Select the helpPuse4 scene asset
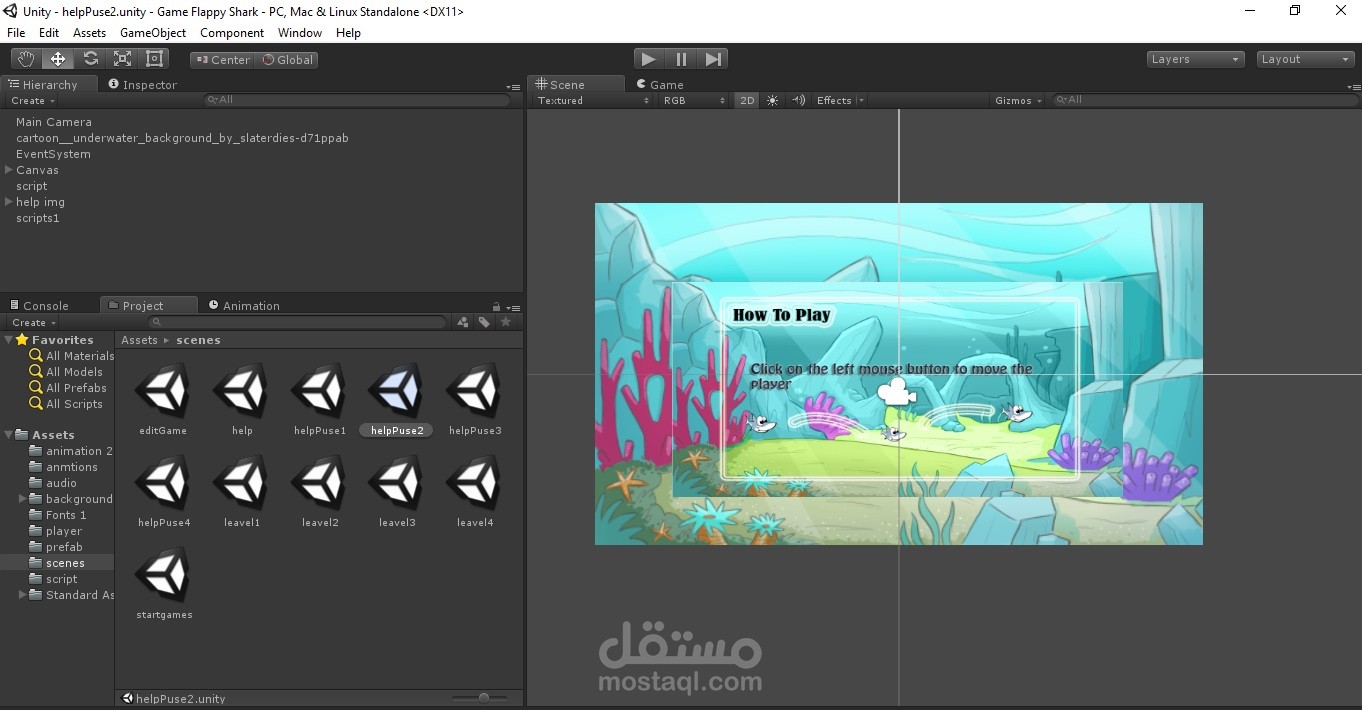Screen dimensions: 1362x710 point(164,490)
